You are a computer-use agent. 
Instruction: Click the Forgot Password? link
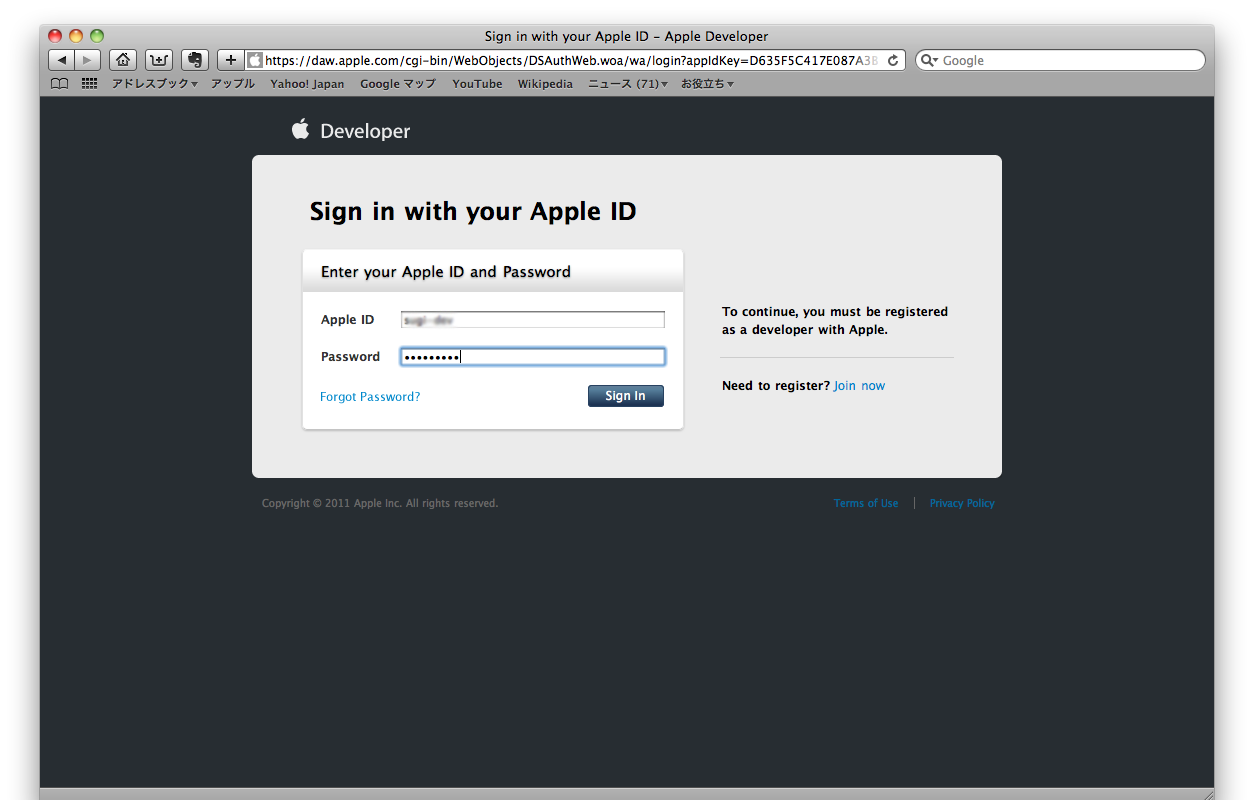[370, 397]
